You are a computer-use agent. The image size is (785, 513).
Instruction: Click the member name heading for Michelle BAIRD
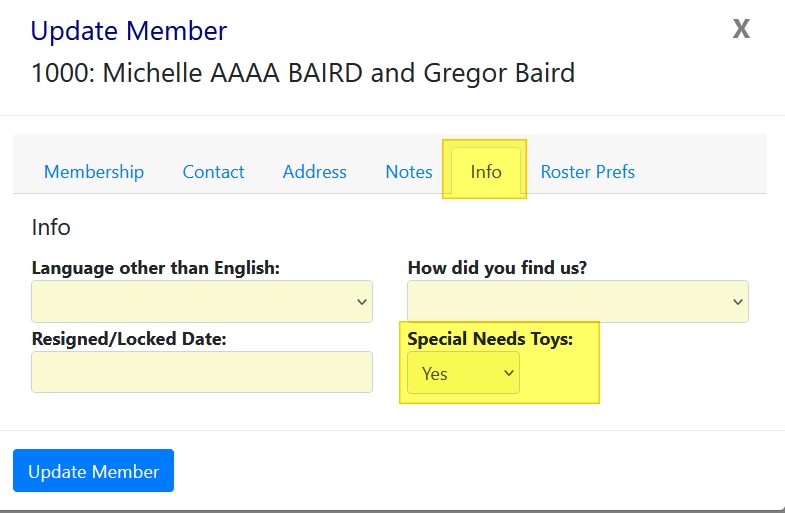coord(303,73)
